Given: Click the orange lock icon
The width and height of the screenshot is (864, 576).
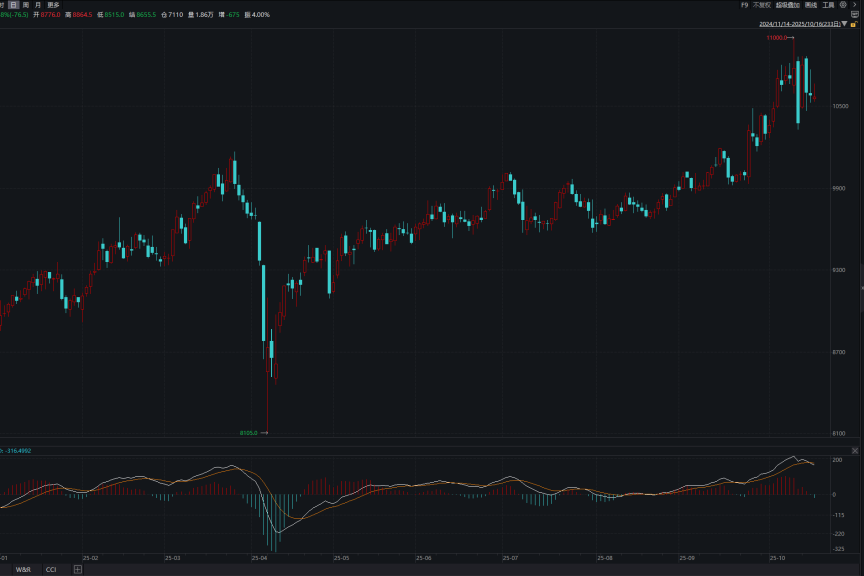Looking at the screenshot, I should 853,24.
